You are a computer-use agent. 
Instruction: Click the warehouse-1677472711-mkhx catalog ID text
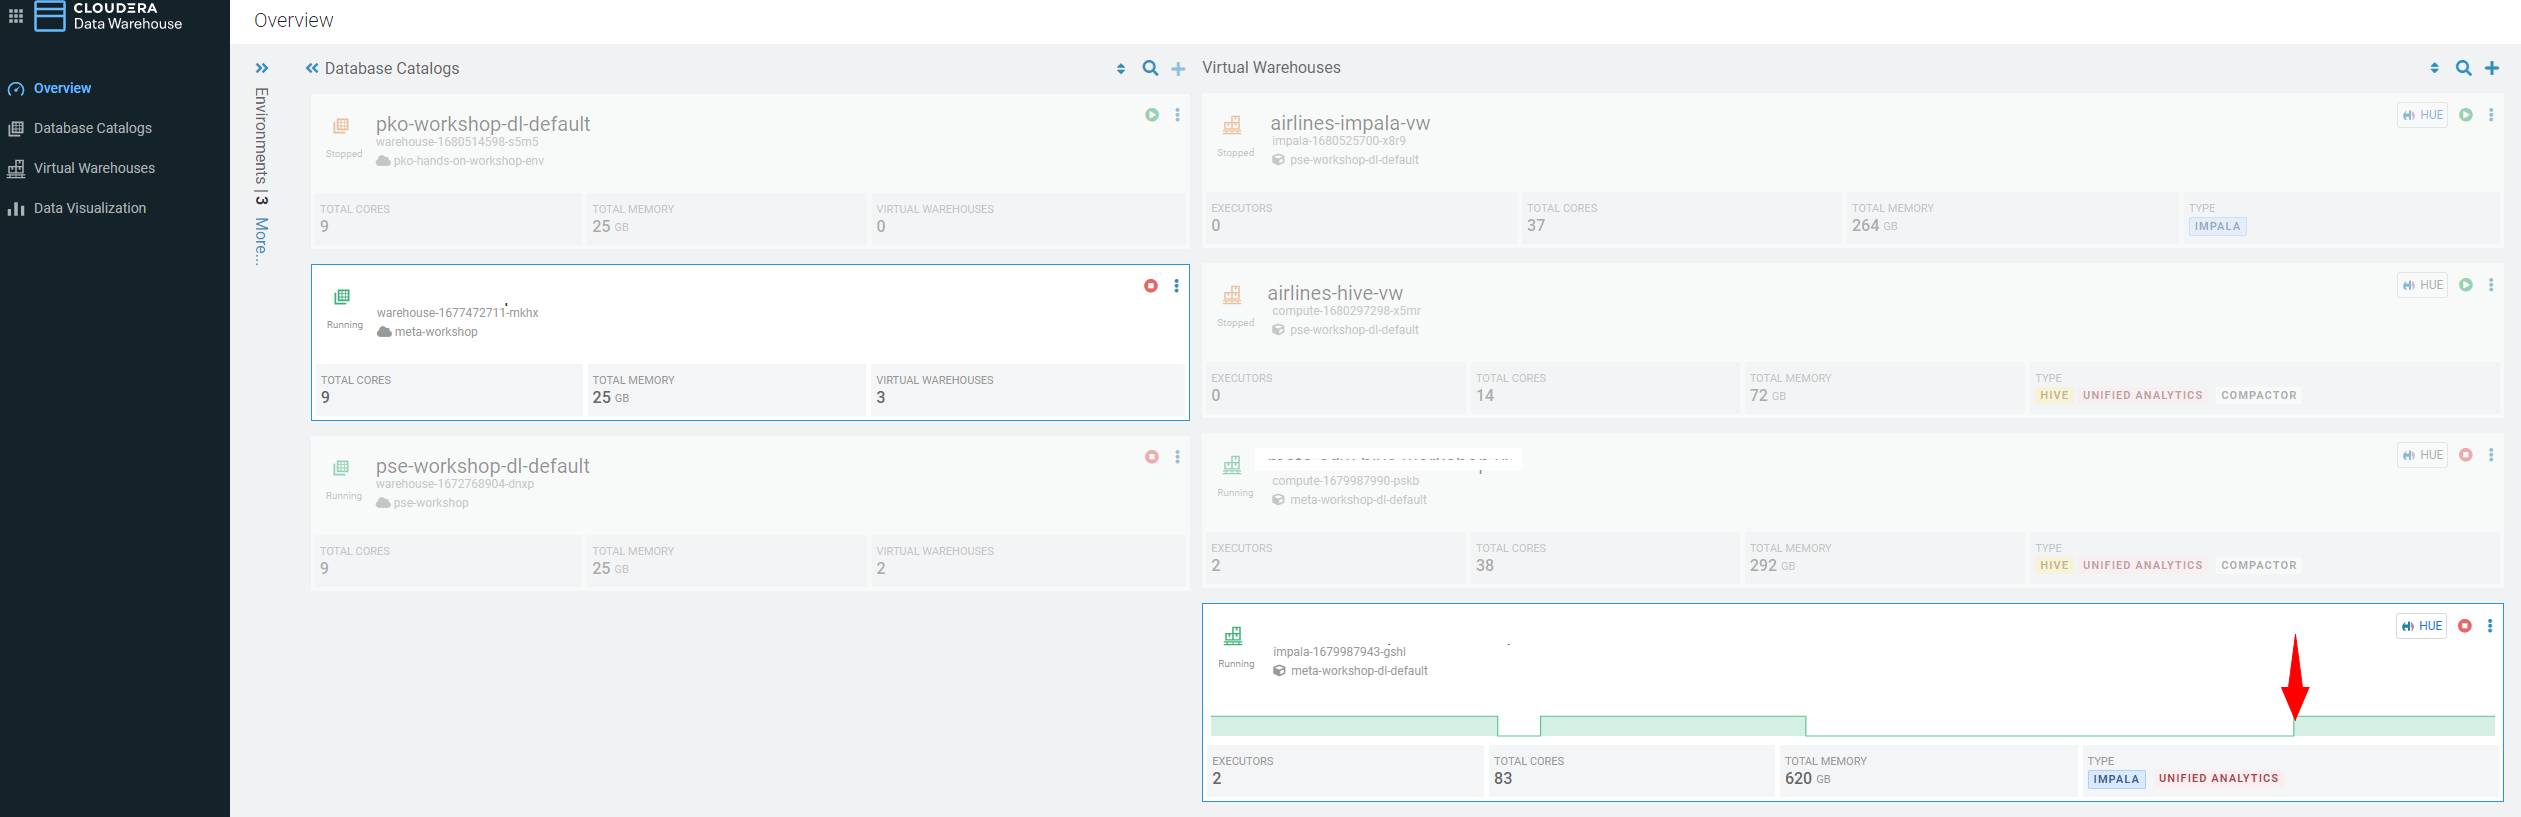click(x=457, y=313)
